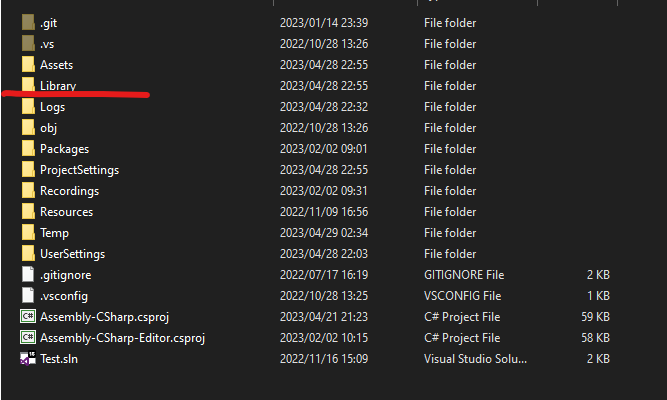The width and height of the screenshot is (667, 400).
Task: Select the ProjectSettings folder name
Action: click(x=79, y=170)
